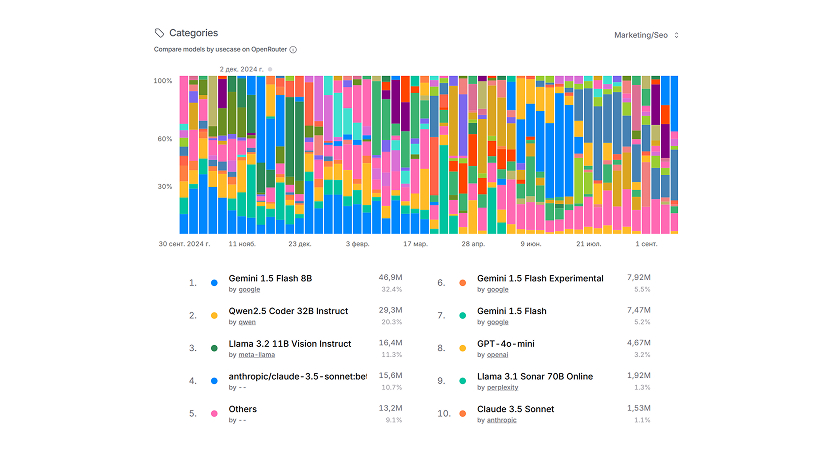Image resolution: width=840 pixels, height=450 pixels.
Task: Click the orange dot beside Gemini 1.5 Flash Experimental
Action: 462,283
